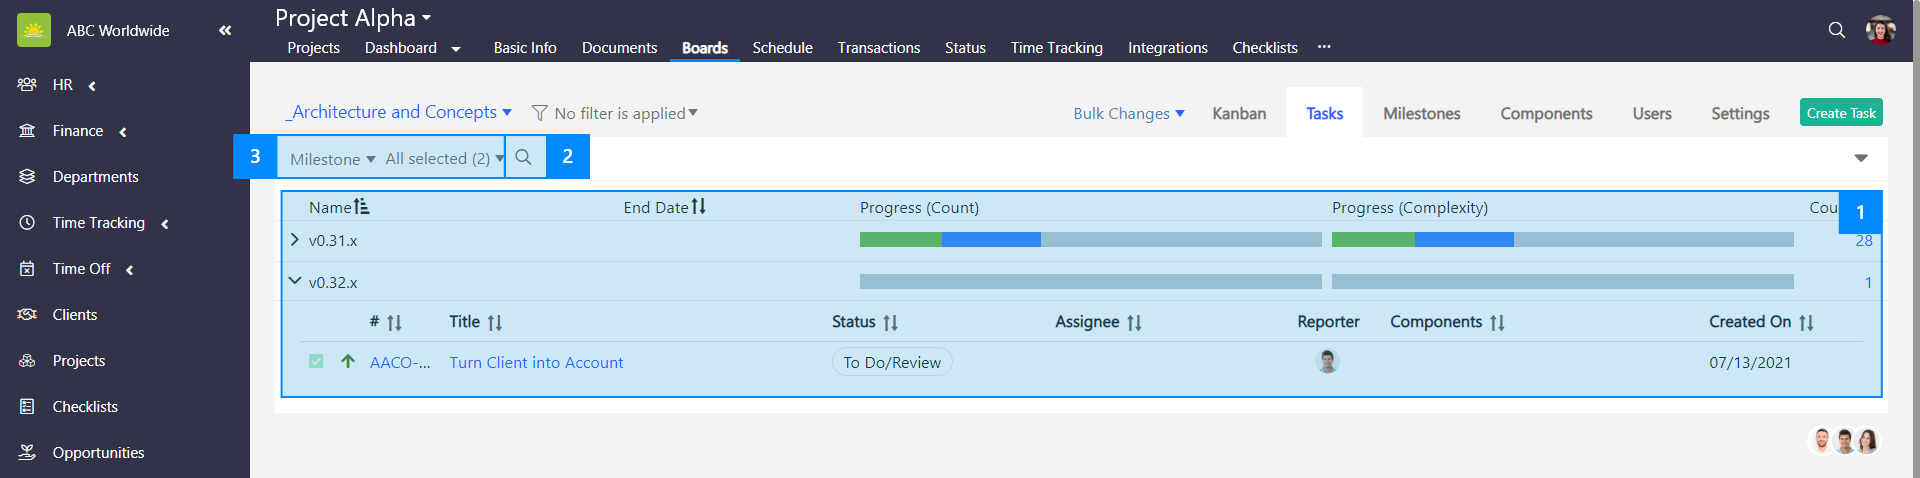The image size is (1920, 478).
Task: Open the Turn Client into Account task link
Action: (536, 362)
